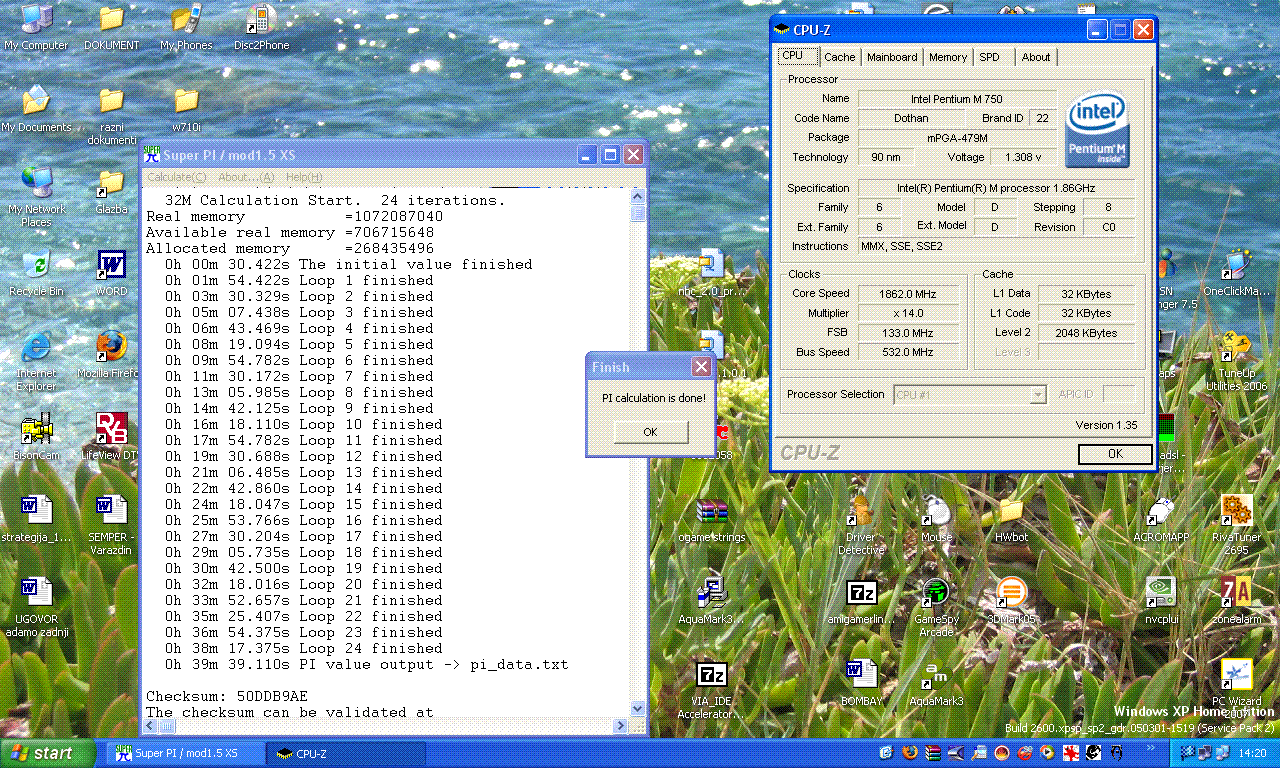
Task: Open the Mouse shortcut icon
Action: [936, 518]
